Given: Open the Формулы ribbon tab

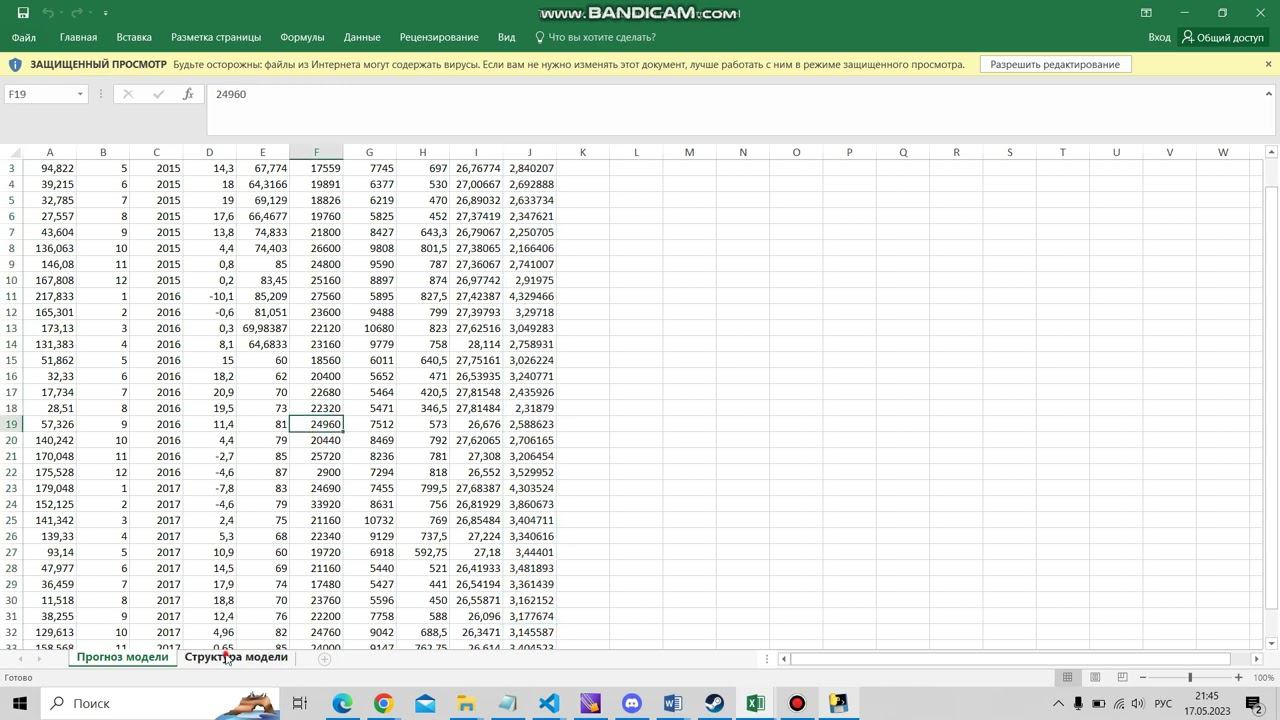Looking at the screenshot, I should coord(302,37).
